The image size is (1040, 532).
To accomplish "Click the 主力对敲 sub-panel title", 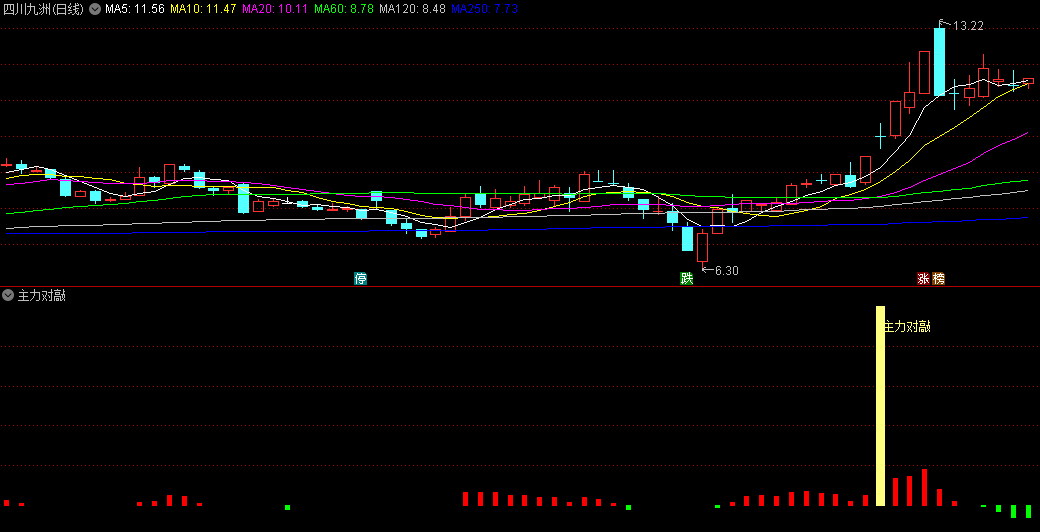I will (x=41, y=296).
